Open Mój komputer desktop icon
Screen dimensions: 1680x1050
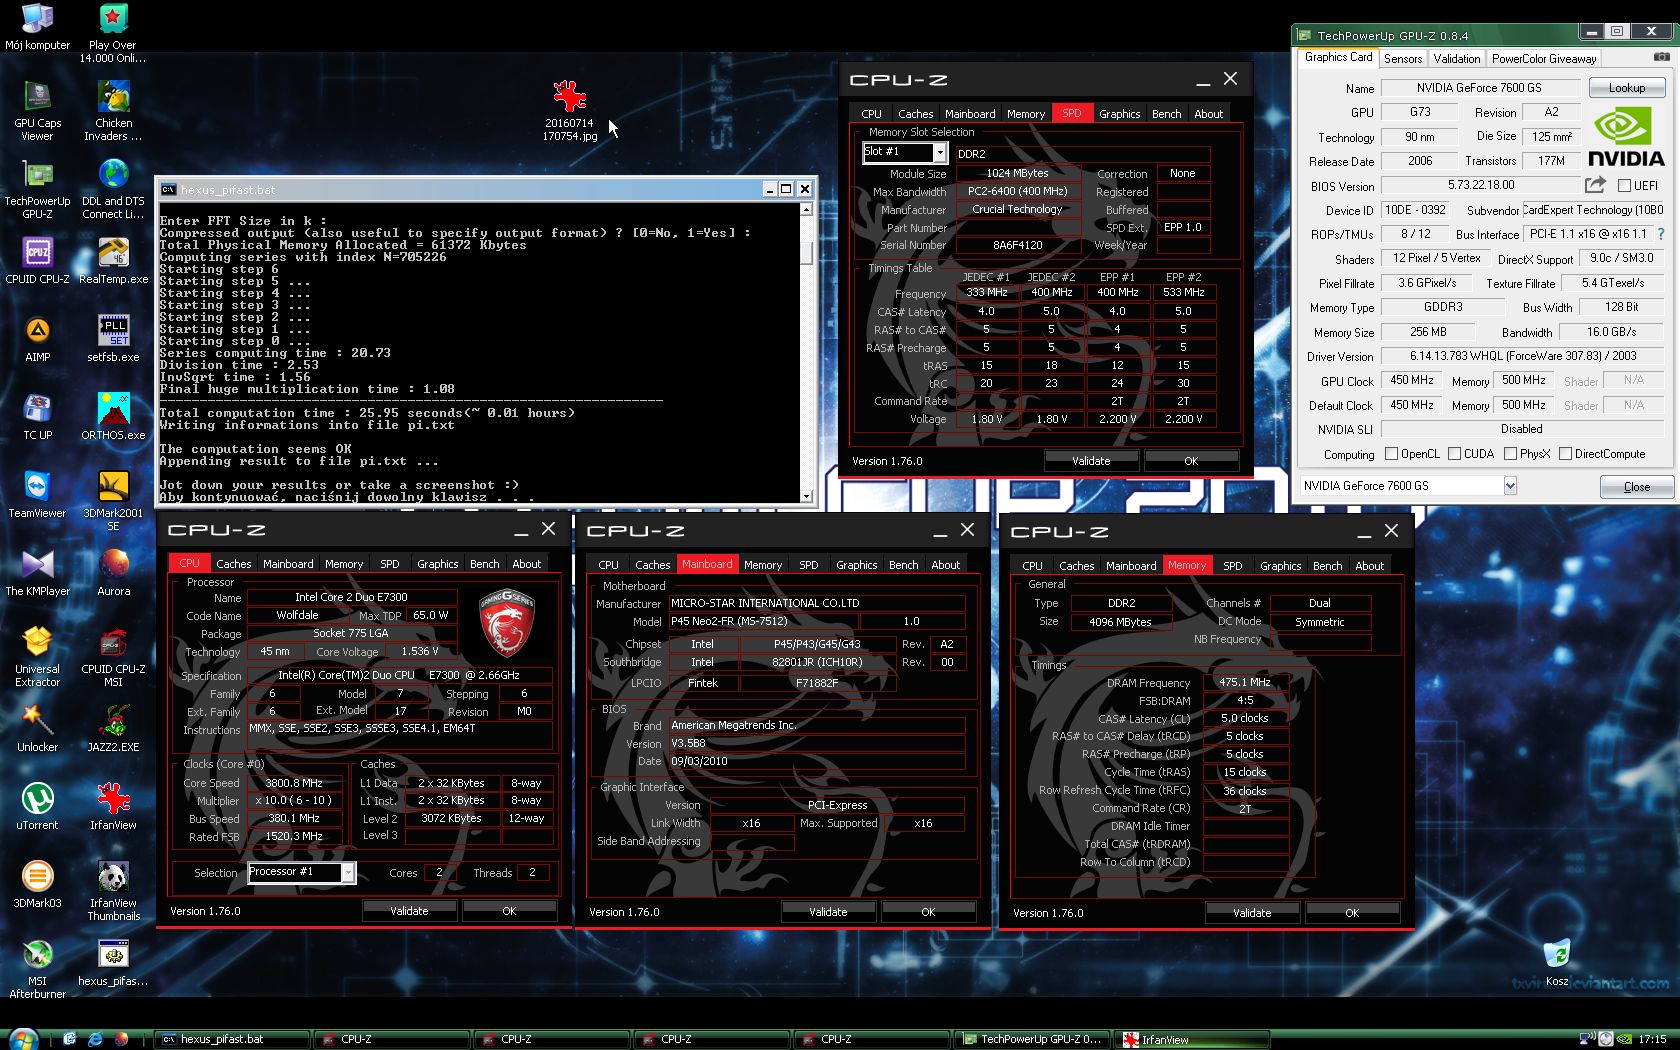[x=37, y=26]
